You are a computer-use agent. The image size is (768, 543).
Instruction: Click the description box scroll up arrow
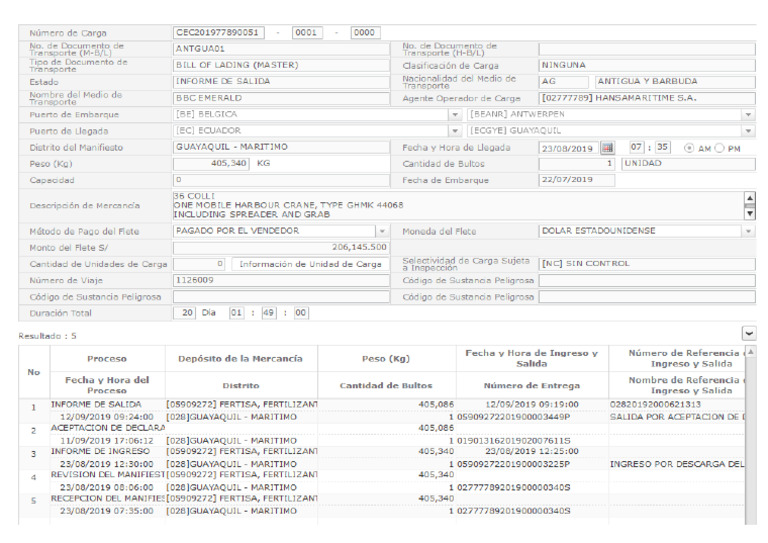click(x=749, y=198)
